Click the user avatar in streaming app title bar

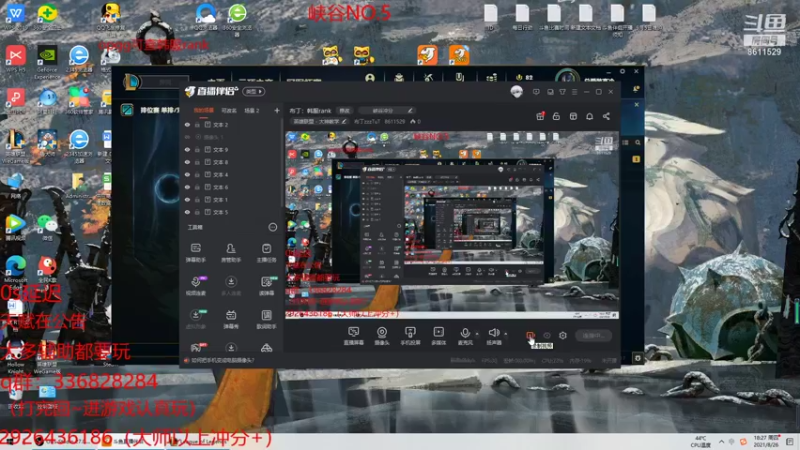516,92
